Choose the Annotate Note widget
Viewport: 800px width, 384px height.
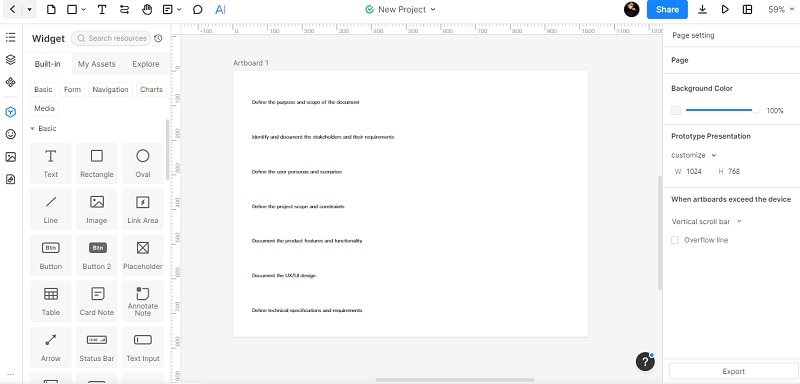(x=143, y=301)
